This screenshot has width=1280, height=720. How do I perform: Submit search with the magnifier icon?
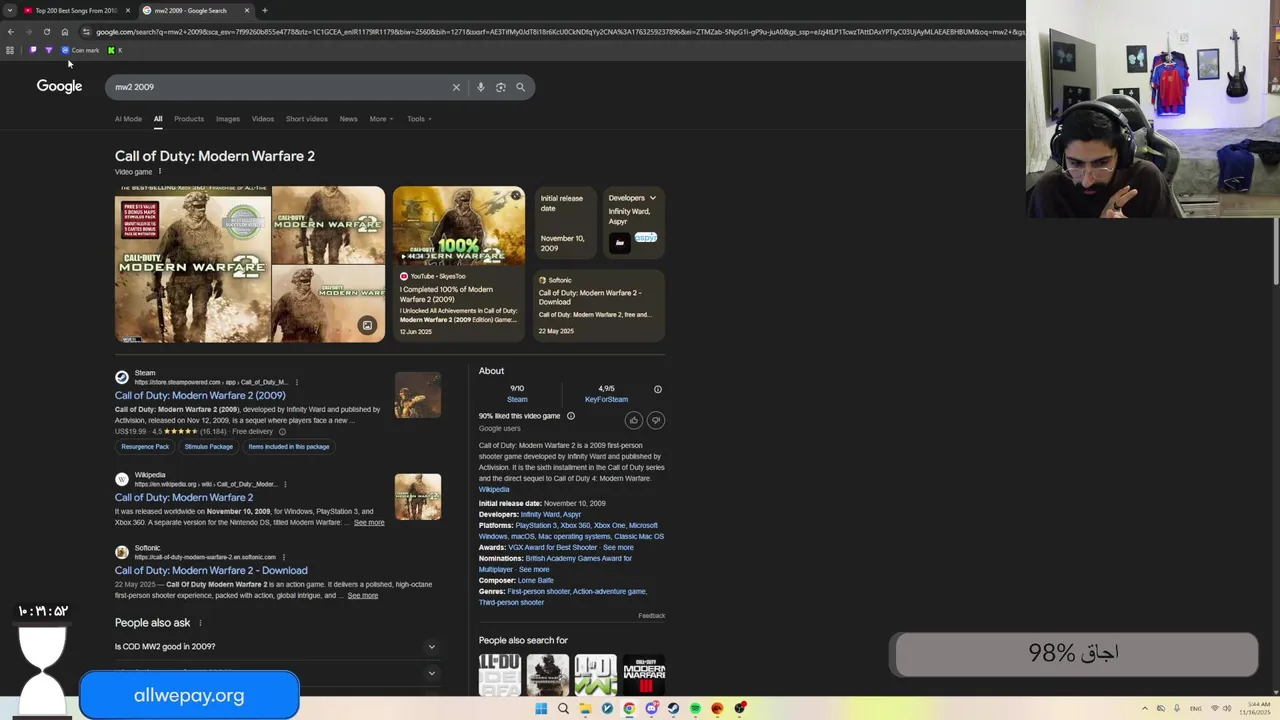click(520, 87)
